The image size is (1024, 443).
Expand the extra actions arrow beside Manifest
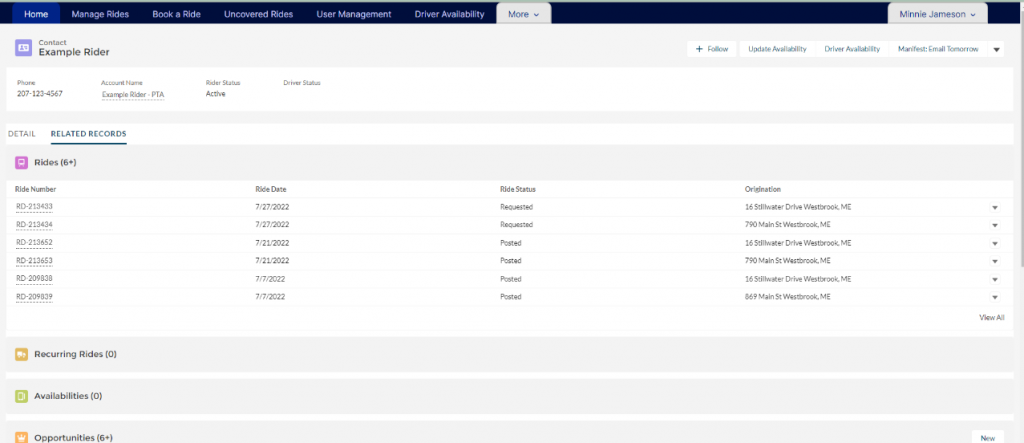pos(996,49)
